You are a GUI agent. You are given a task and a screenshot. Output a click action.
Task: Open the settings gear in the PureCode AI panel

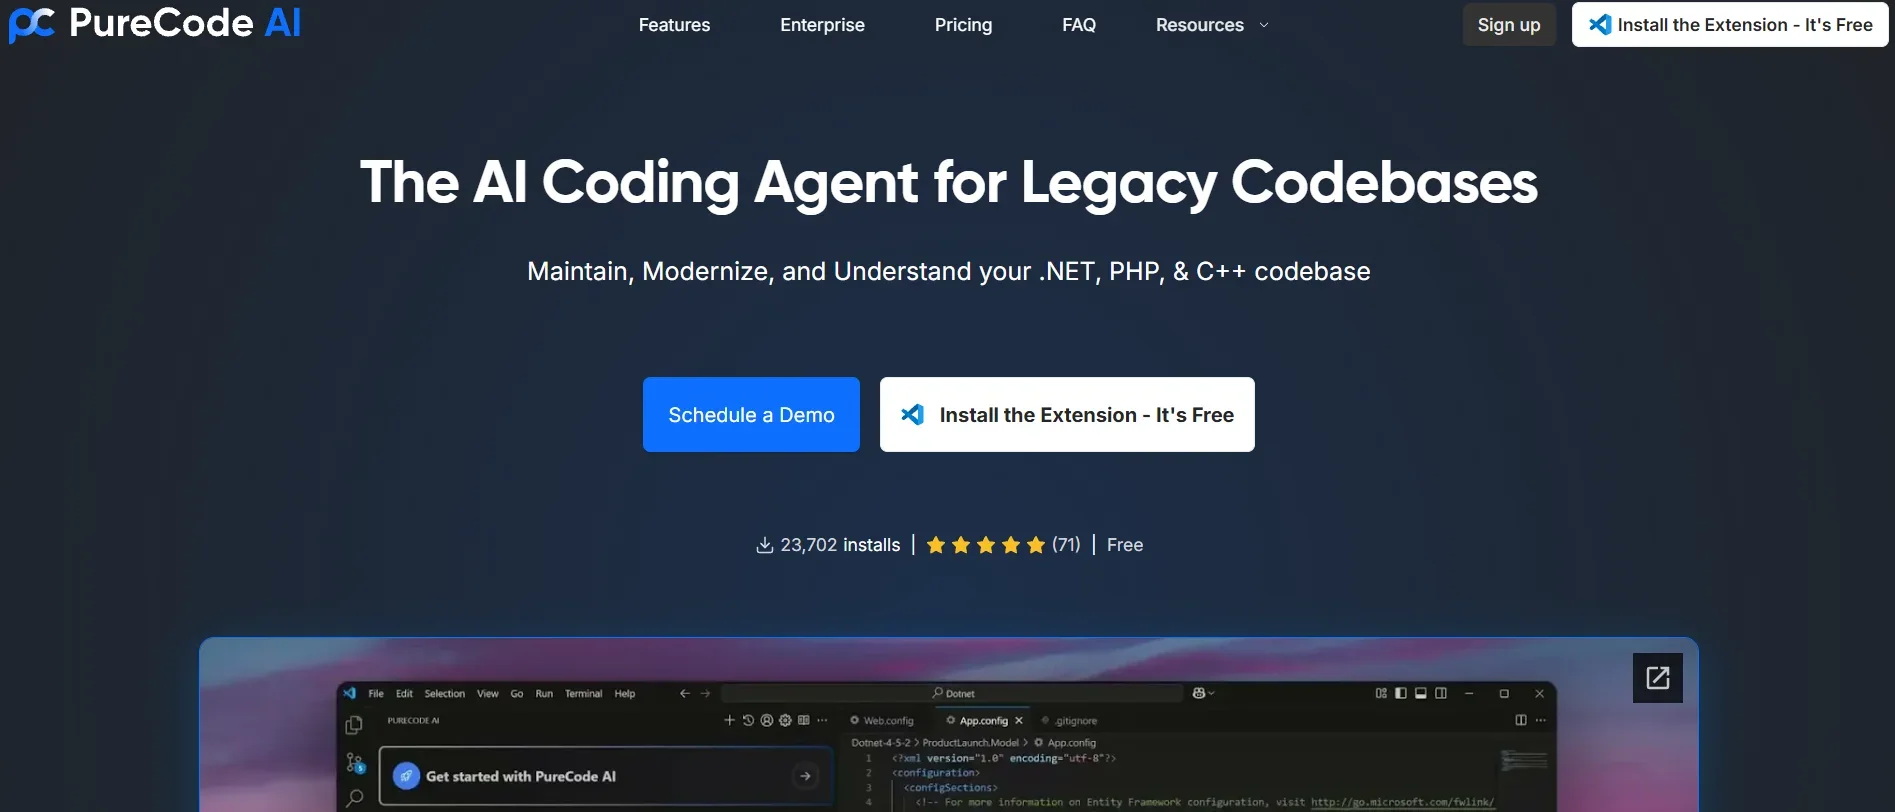point(785,720)
